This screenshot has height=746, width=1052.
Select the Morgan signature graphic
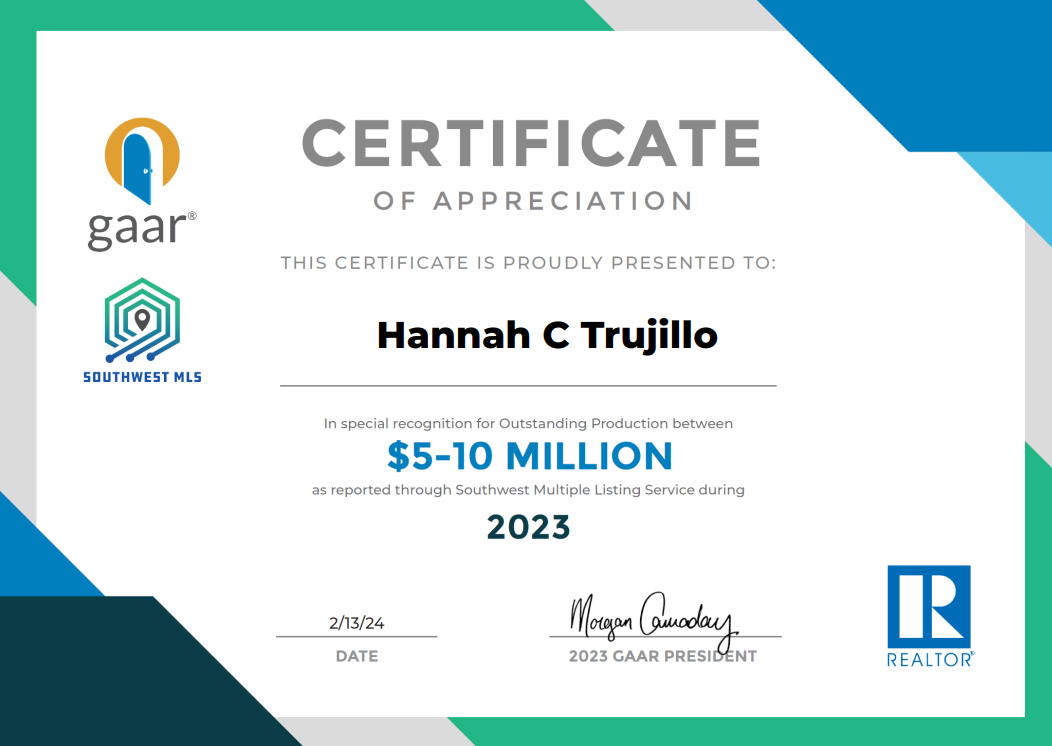point(652,614)
